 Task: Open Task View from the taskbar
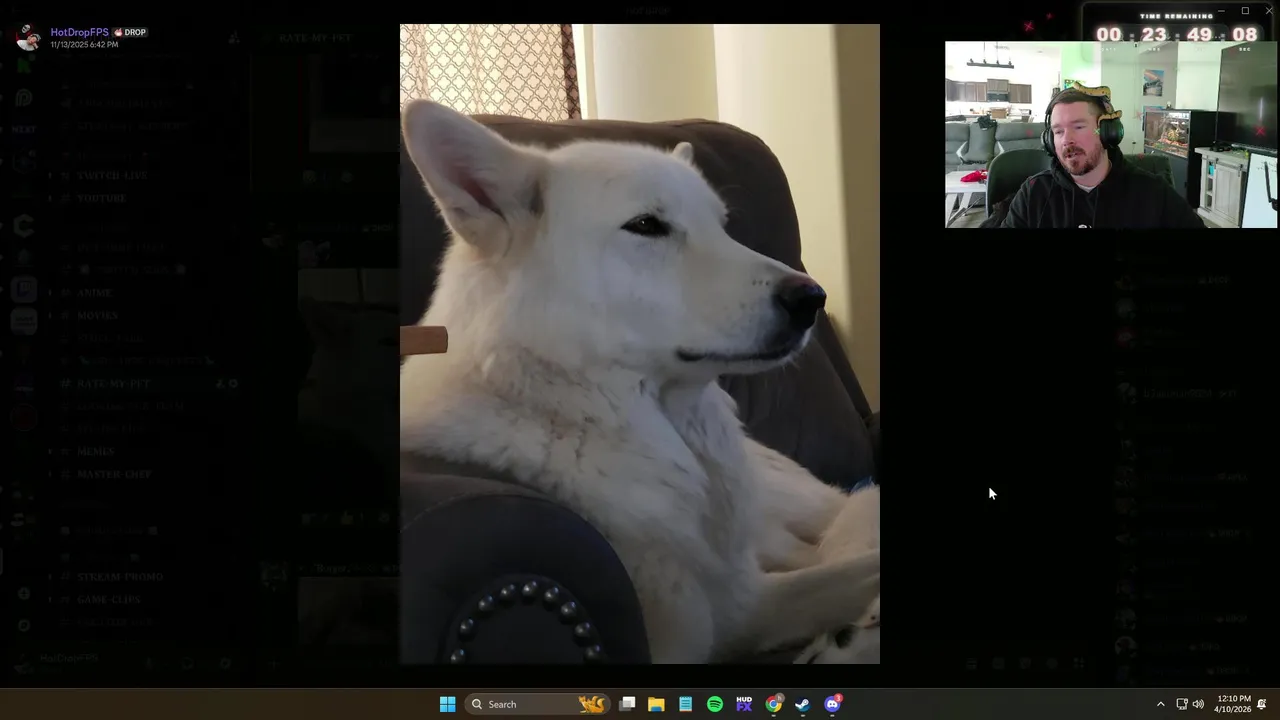627,704
